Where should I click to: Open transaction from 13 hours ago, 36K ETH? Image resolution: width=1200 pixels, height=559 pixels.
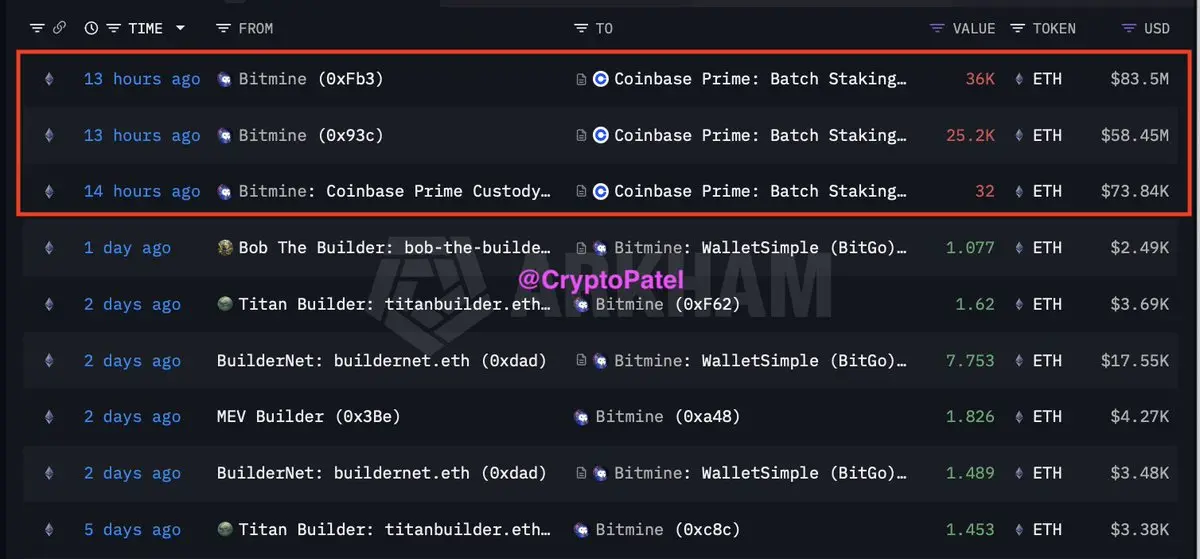click(x=141, y=79)
